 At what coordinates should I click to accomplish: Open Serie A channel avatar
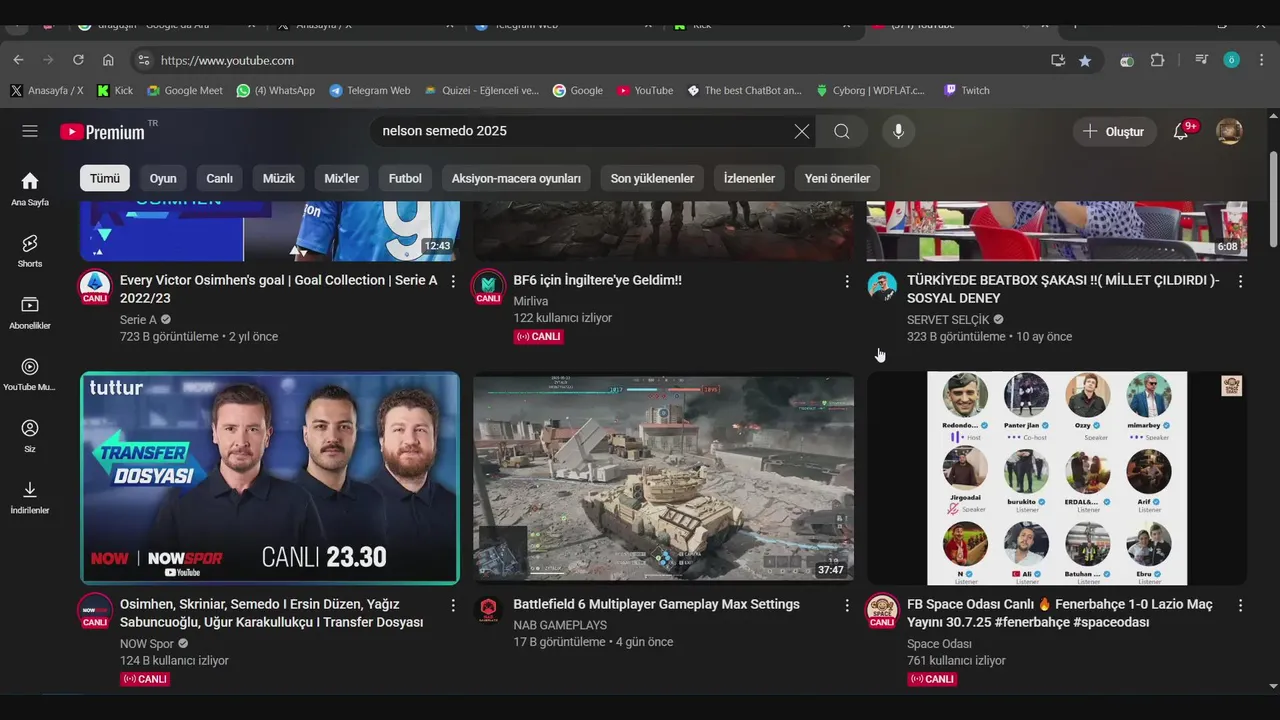coord(95,288)
